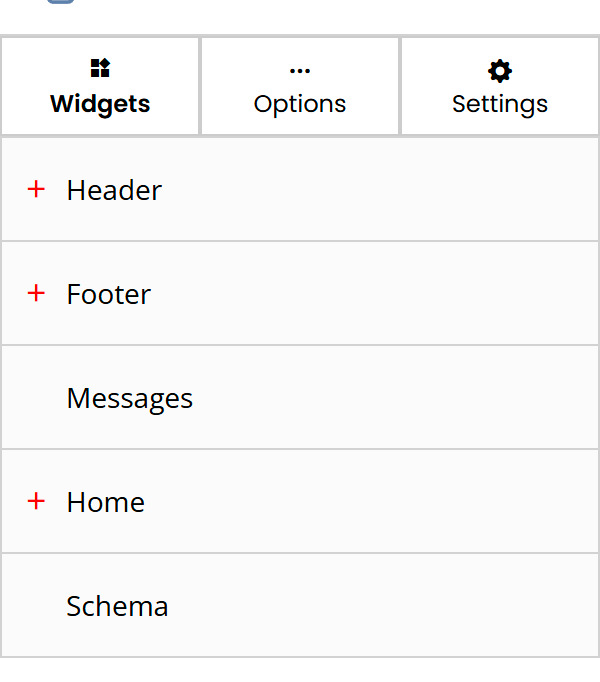
Task: Click the Options three-dots icon
Action: pos(300,70)
